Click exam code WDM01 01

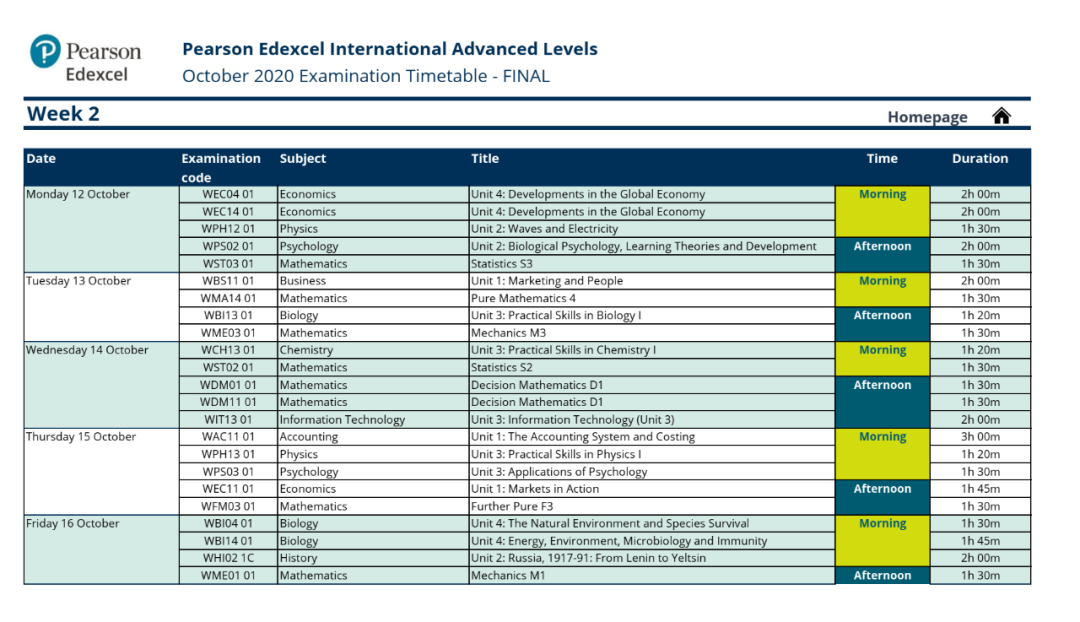[228, 385]
